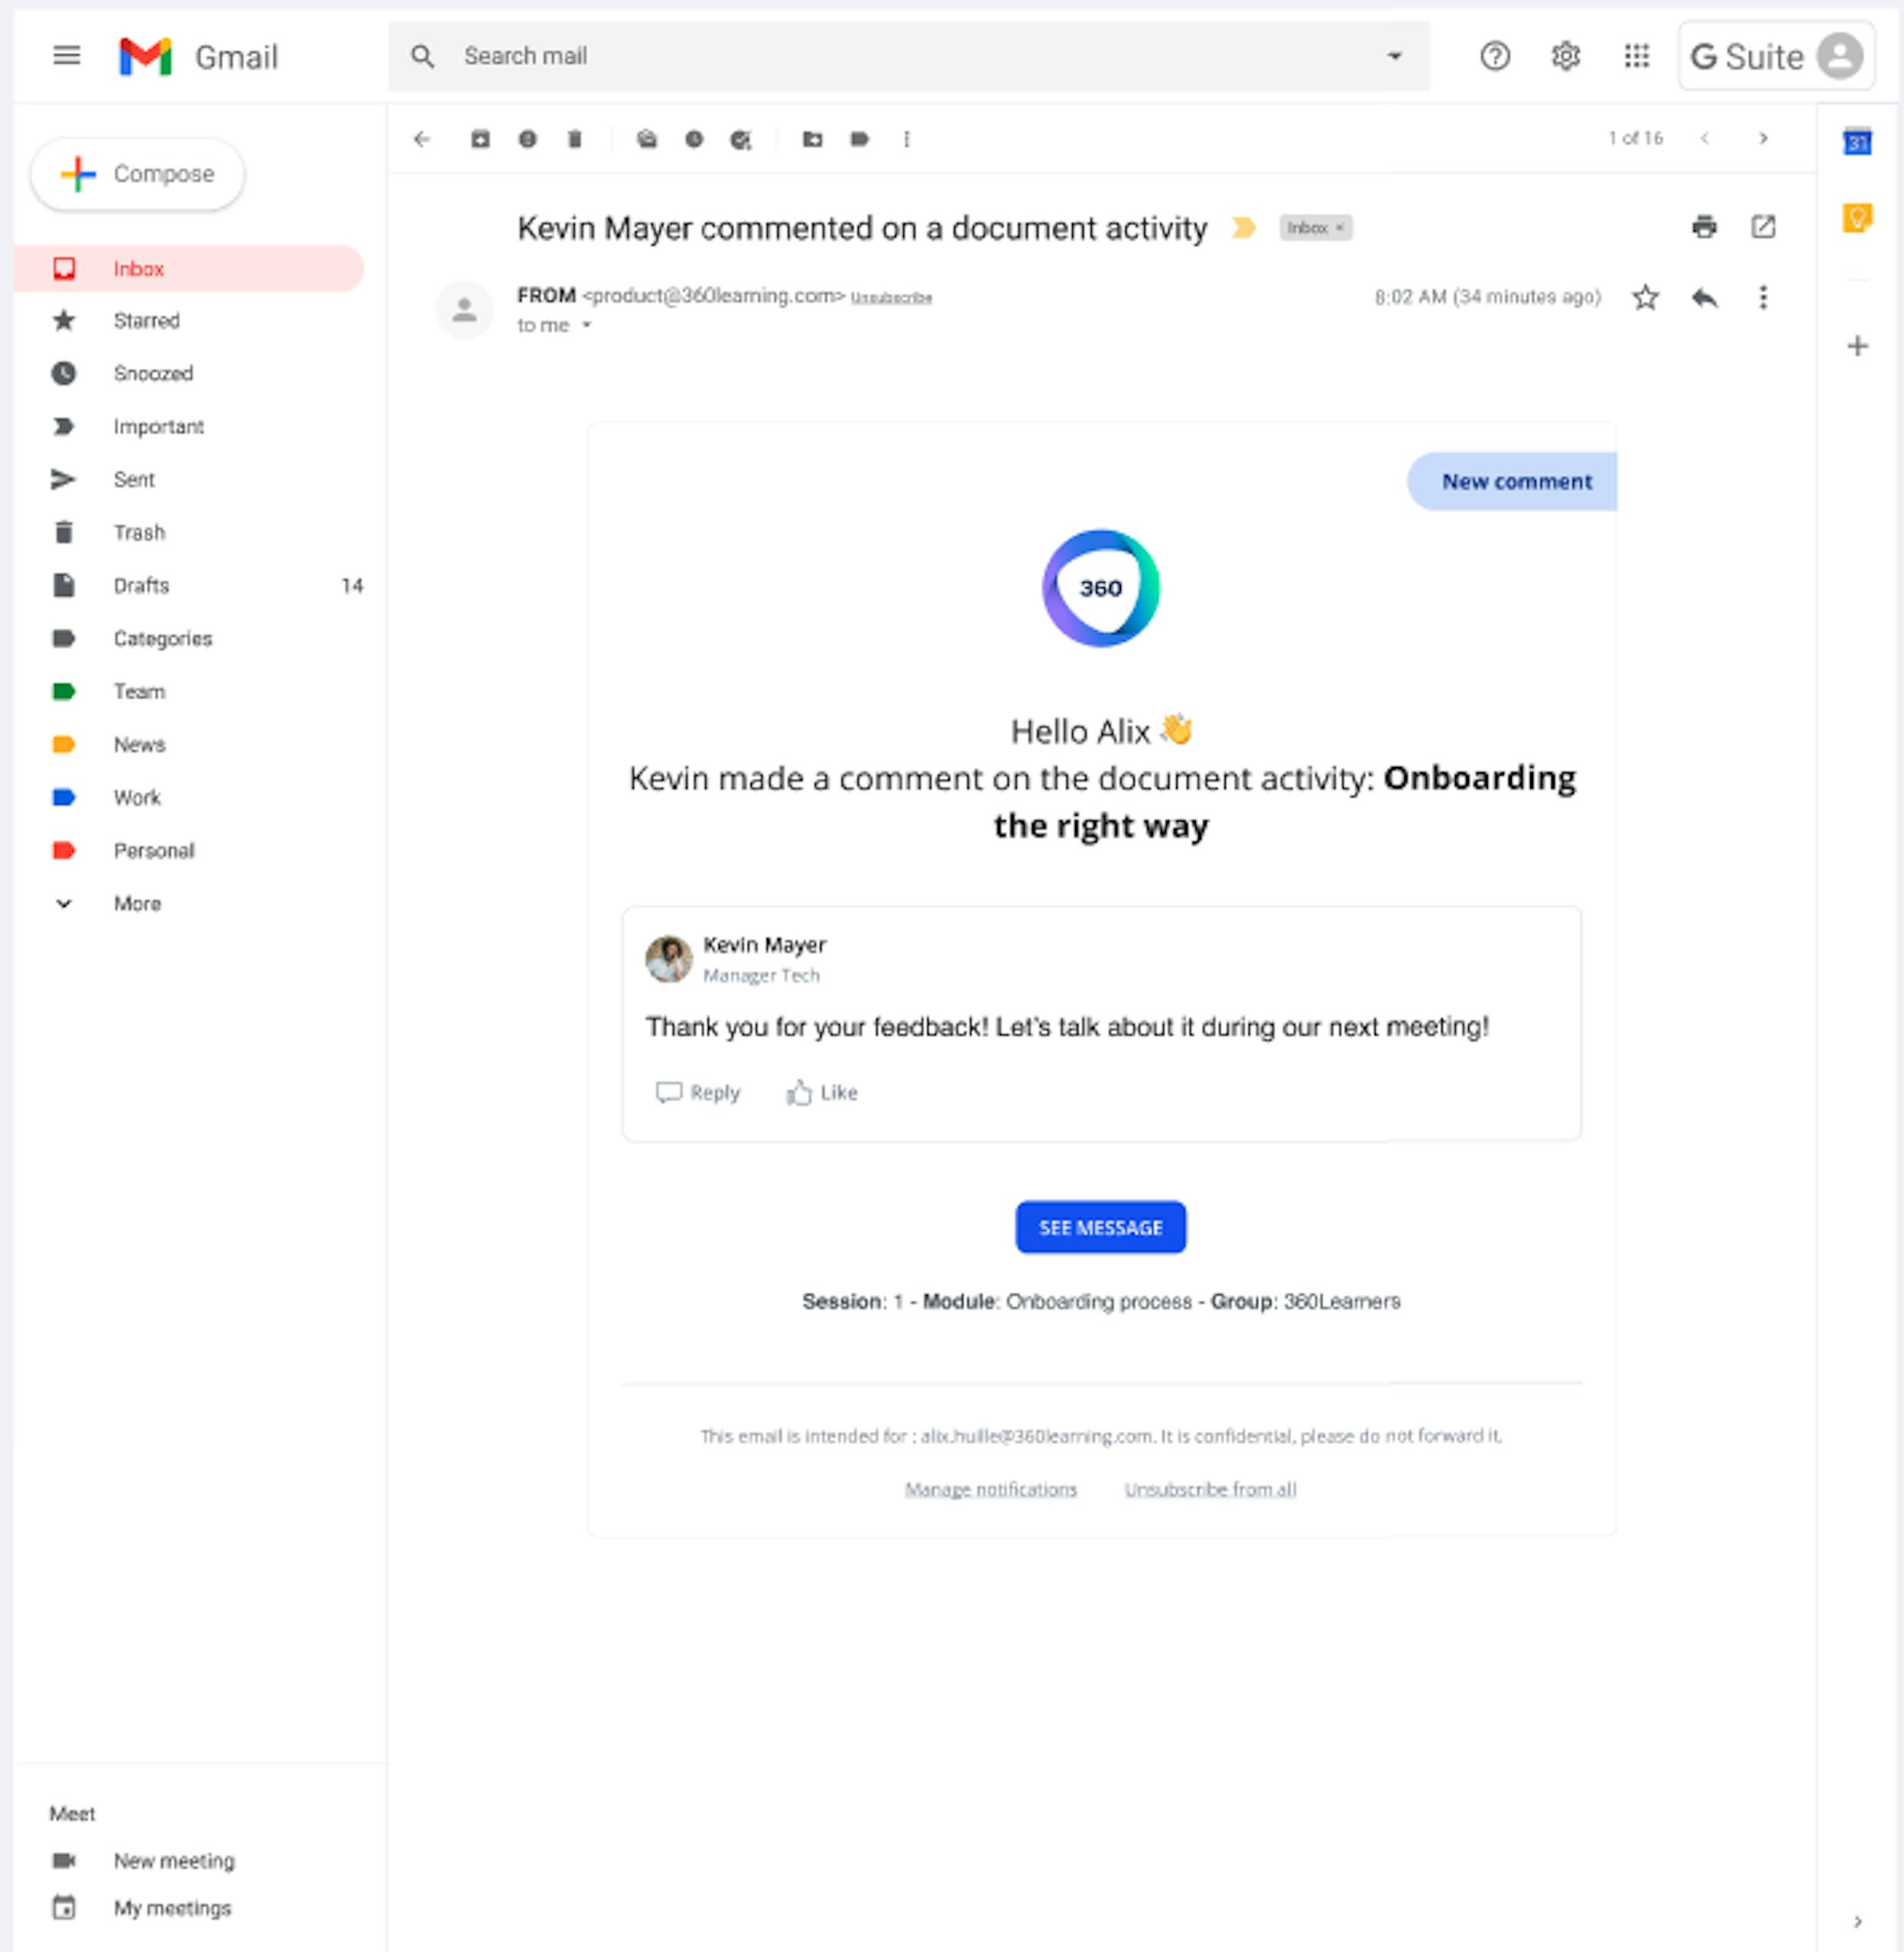This screenshot has height=1952, width=1904.
Task: Remove the Inbox label chip
Action: 1339,228
